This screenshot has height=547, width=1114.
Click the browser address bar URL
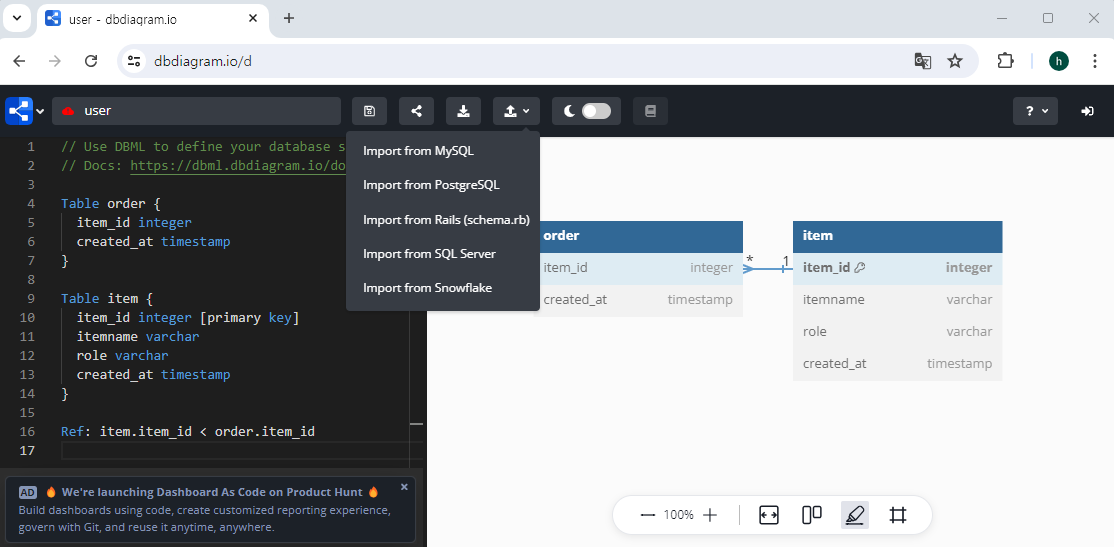202,61
